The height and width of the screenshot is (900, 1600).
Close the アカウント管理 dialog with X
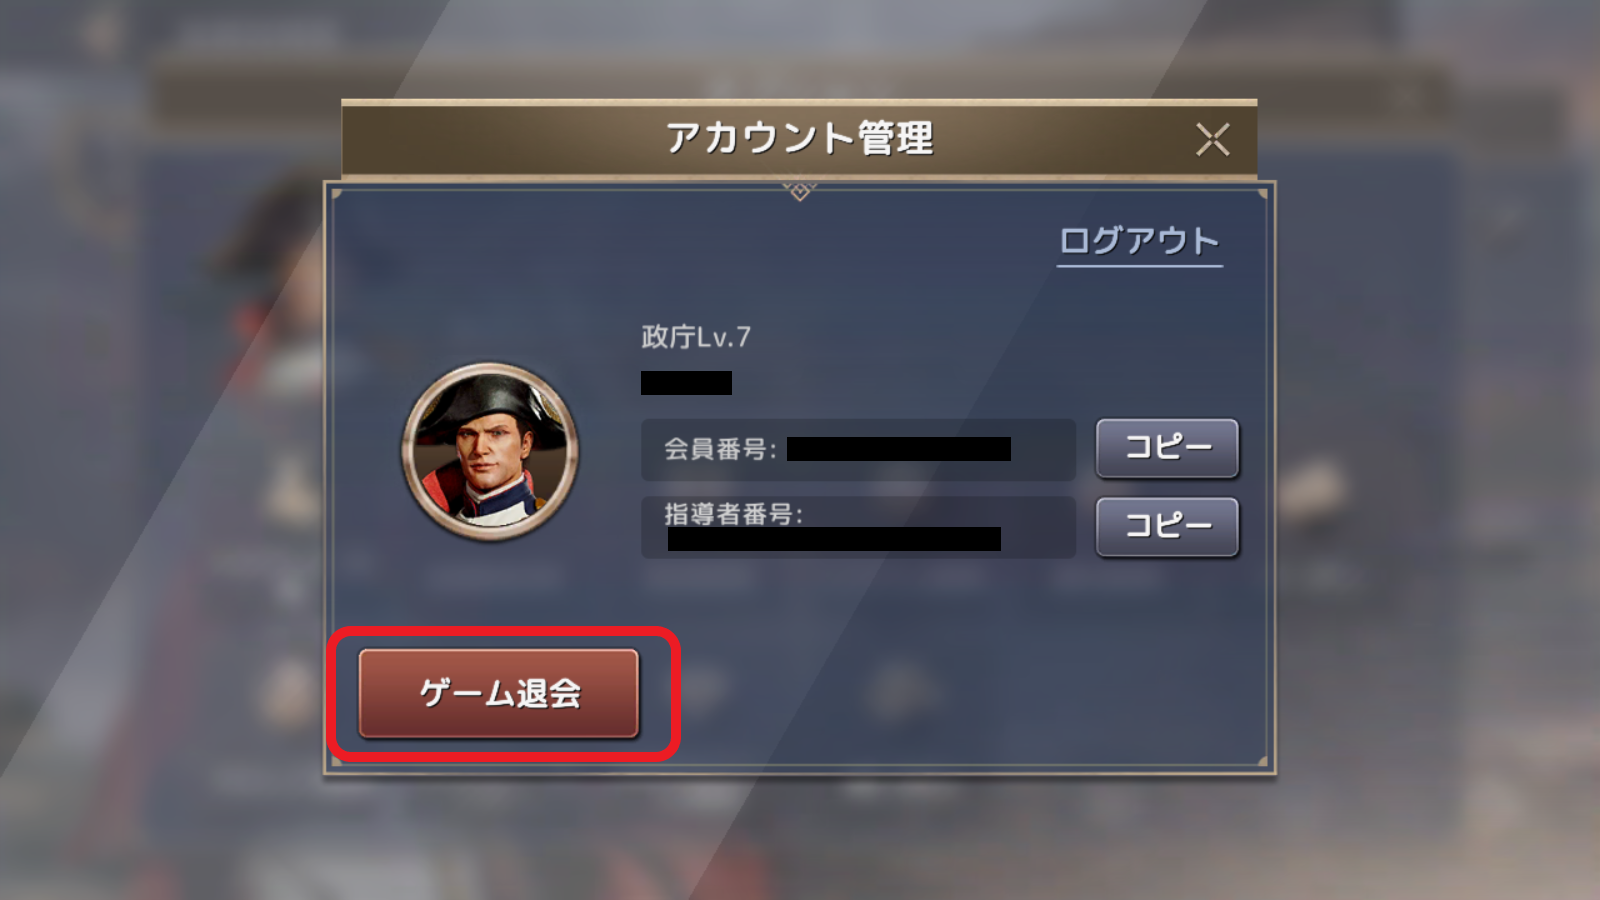1212,139
